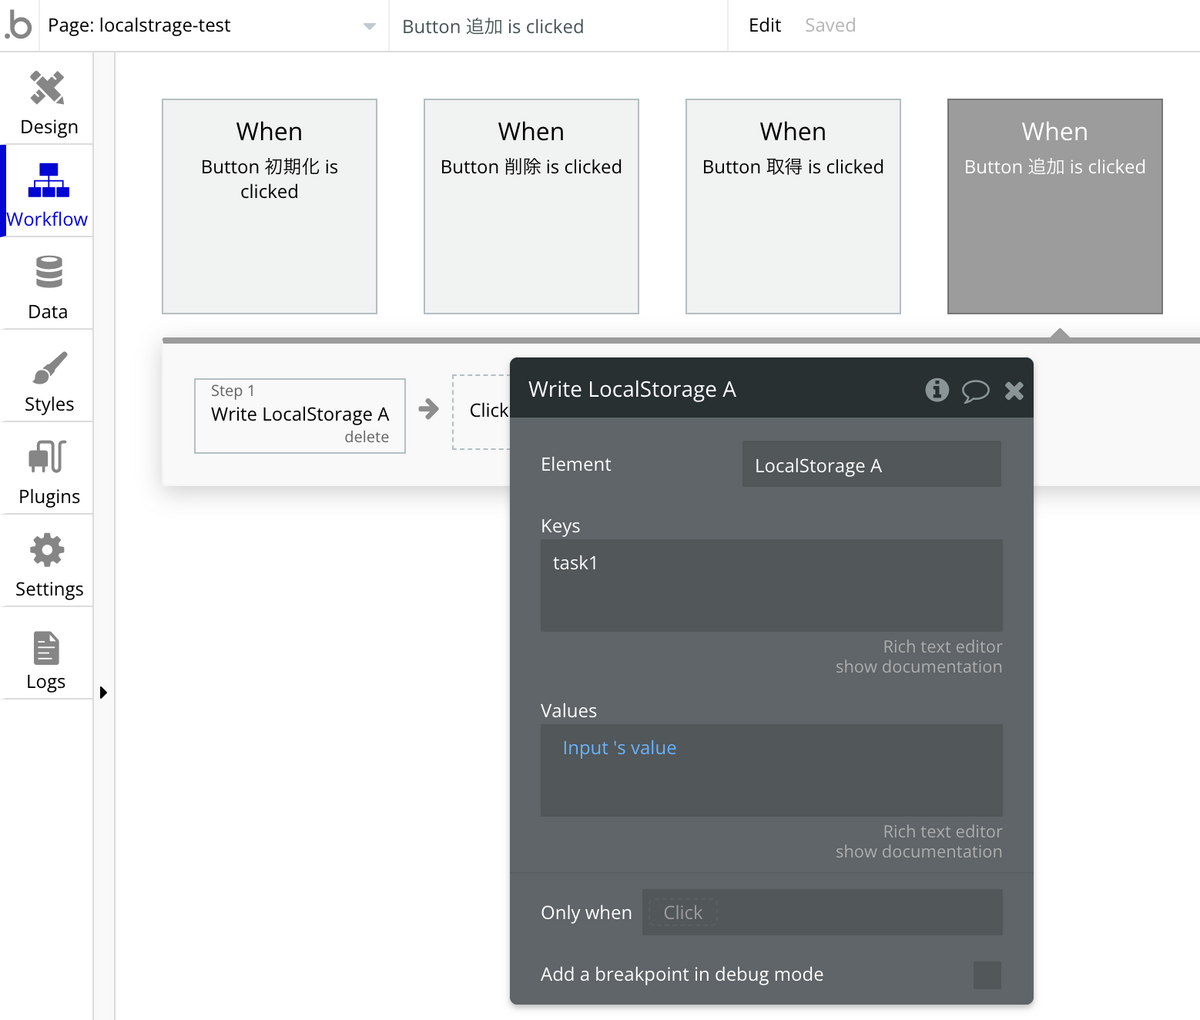Click the info icon in Write LocalStorage A panel
This screenshot has height=1020, width=1200.
tap(937, 390)
